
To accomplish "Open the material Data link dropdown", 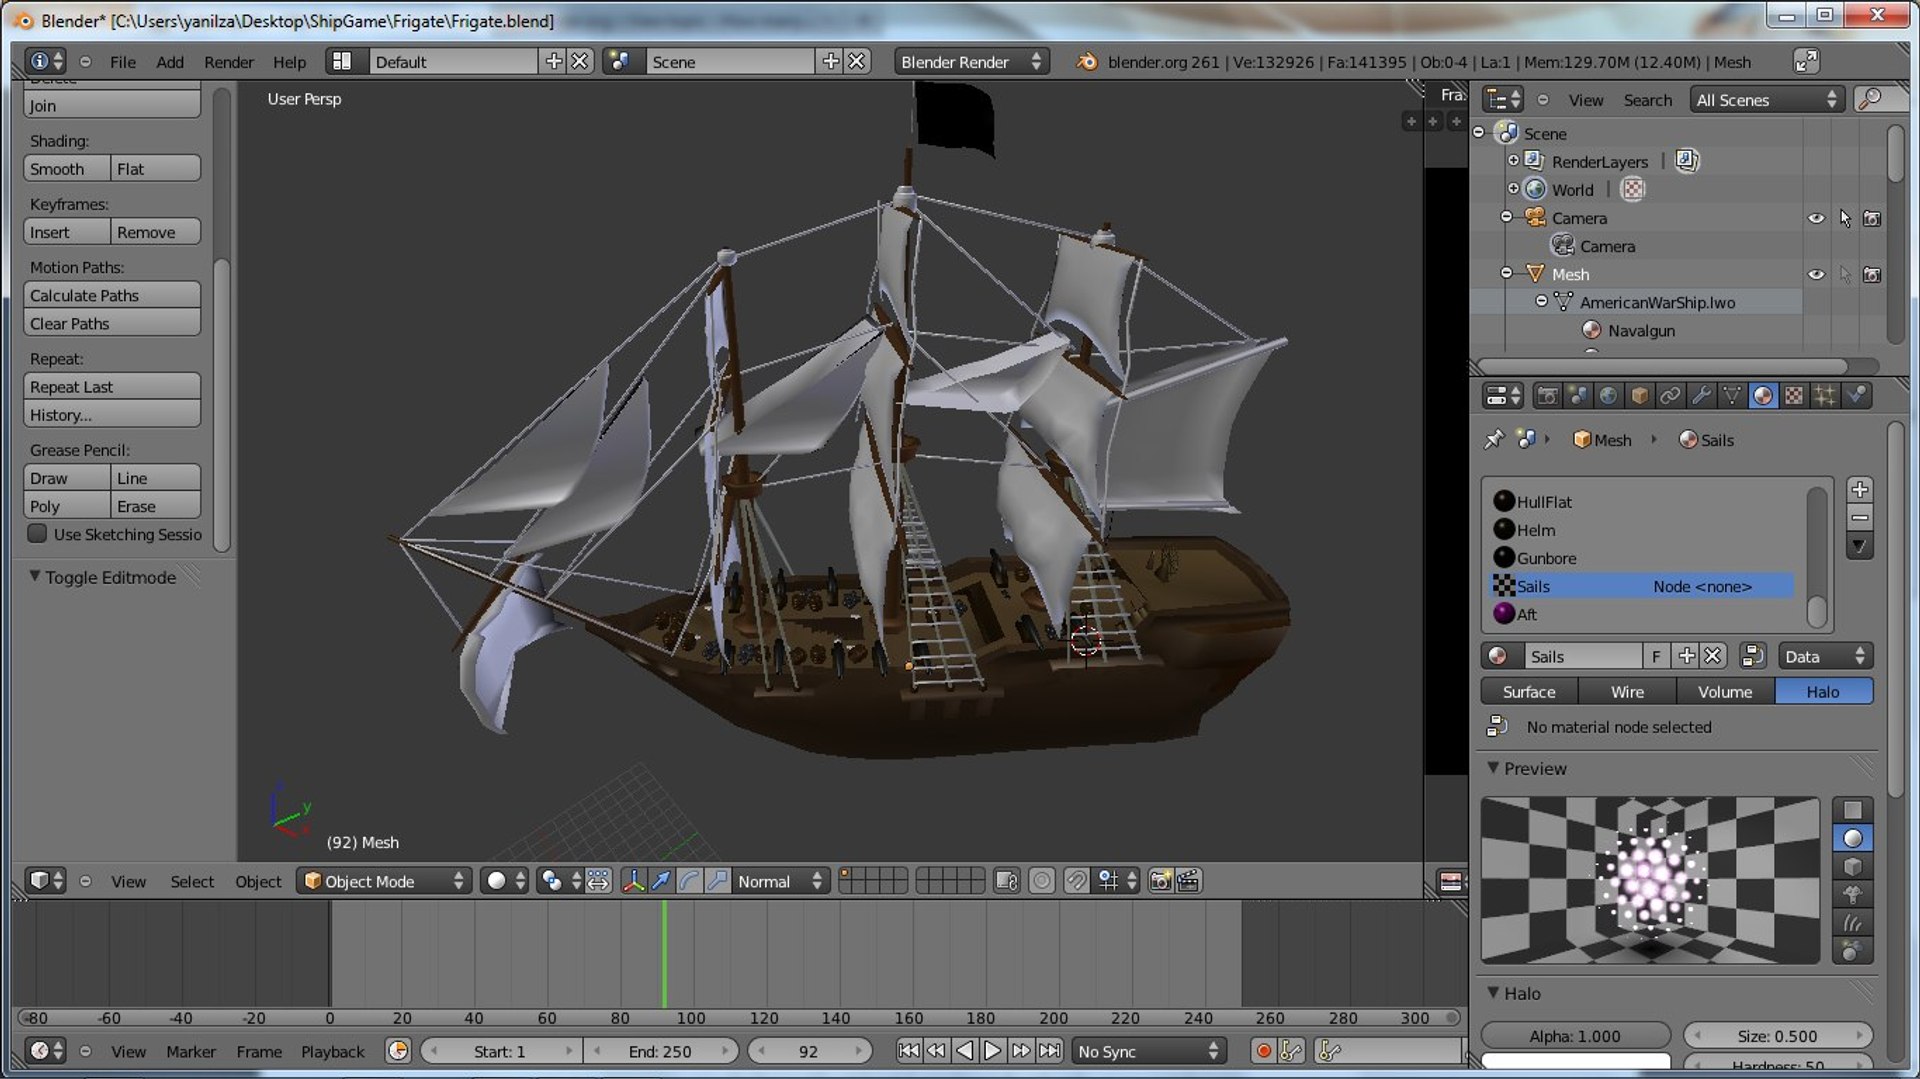I will (1825, 656).
